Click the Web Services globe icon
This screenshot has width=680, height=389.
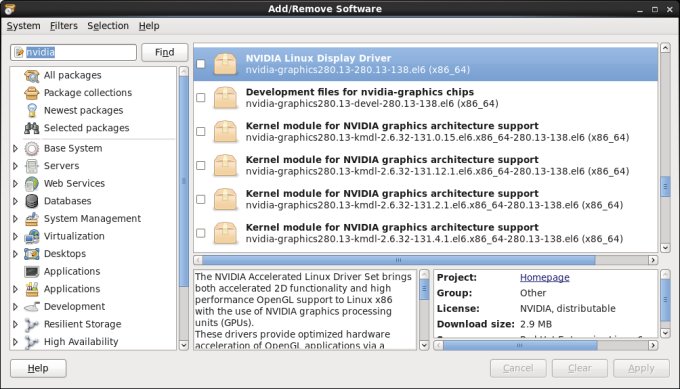click(32, 184)
